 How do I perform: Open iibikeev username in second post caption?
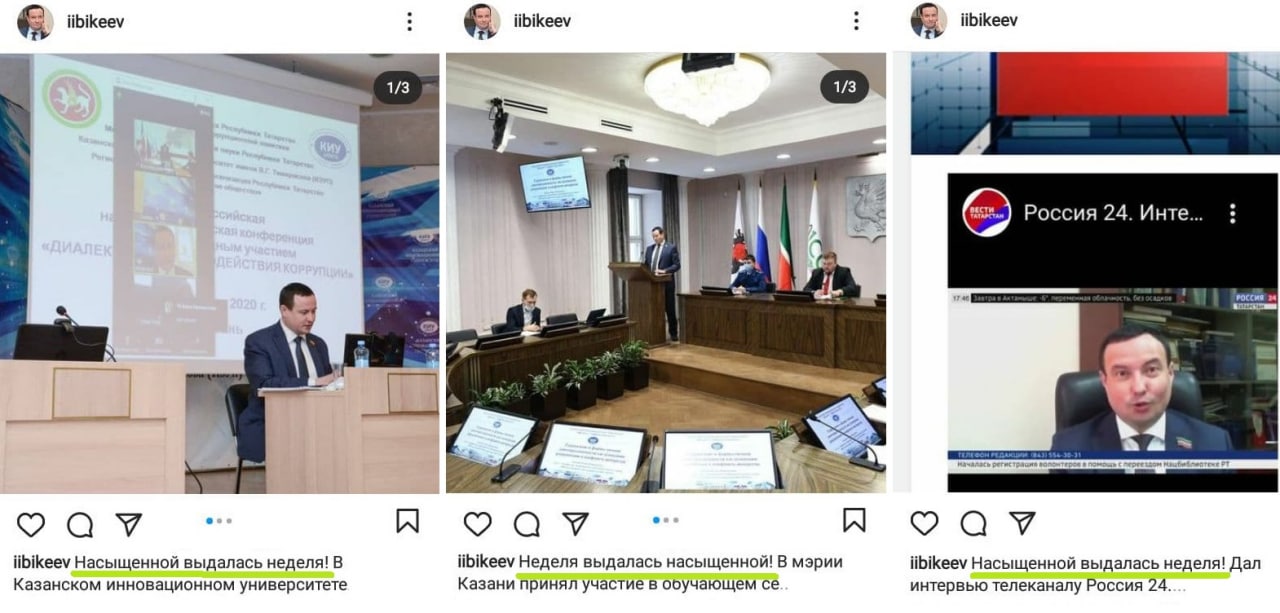(485, 562)
